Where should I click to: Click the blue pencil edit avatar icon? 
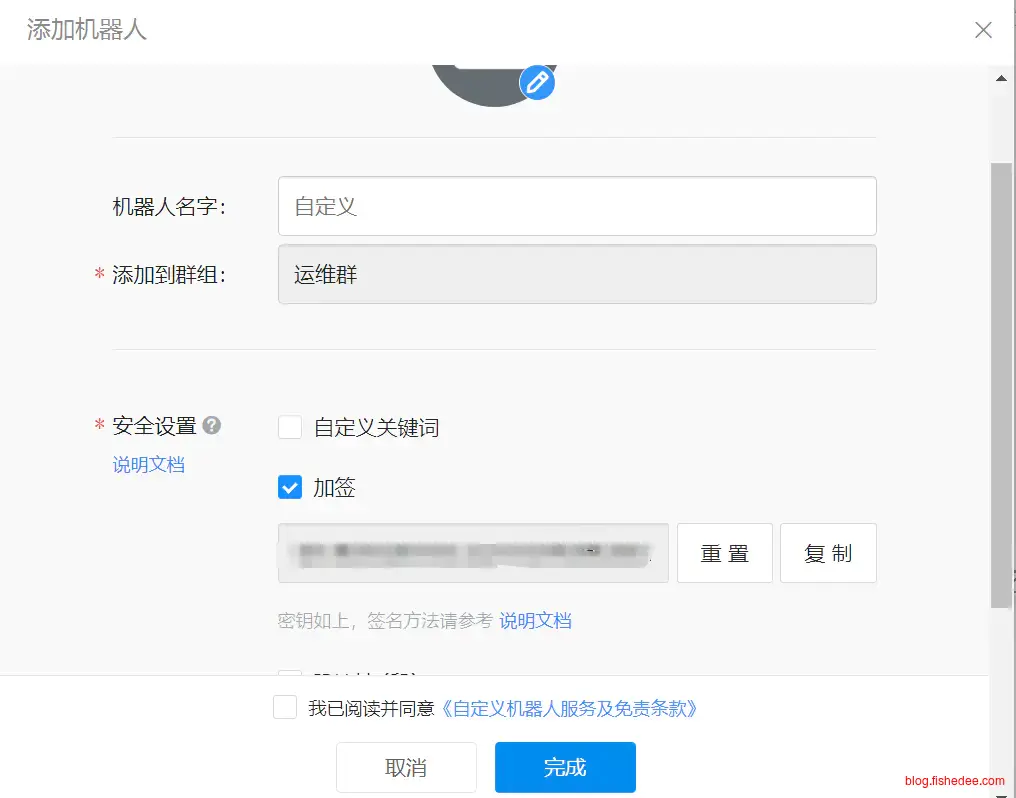pos(537,82)
